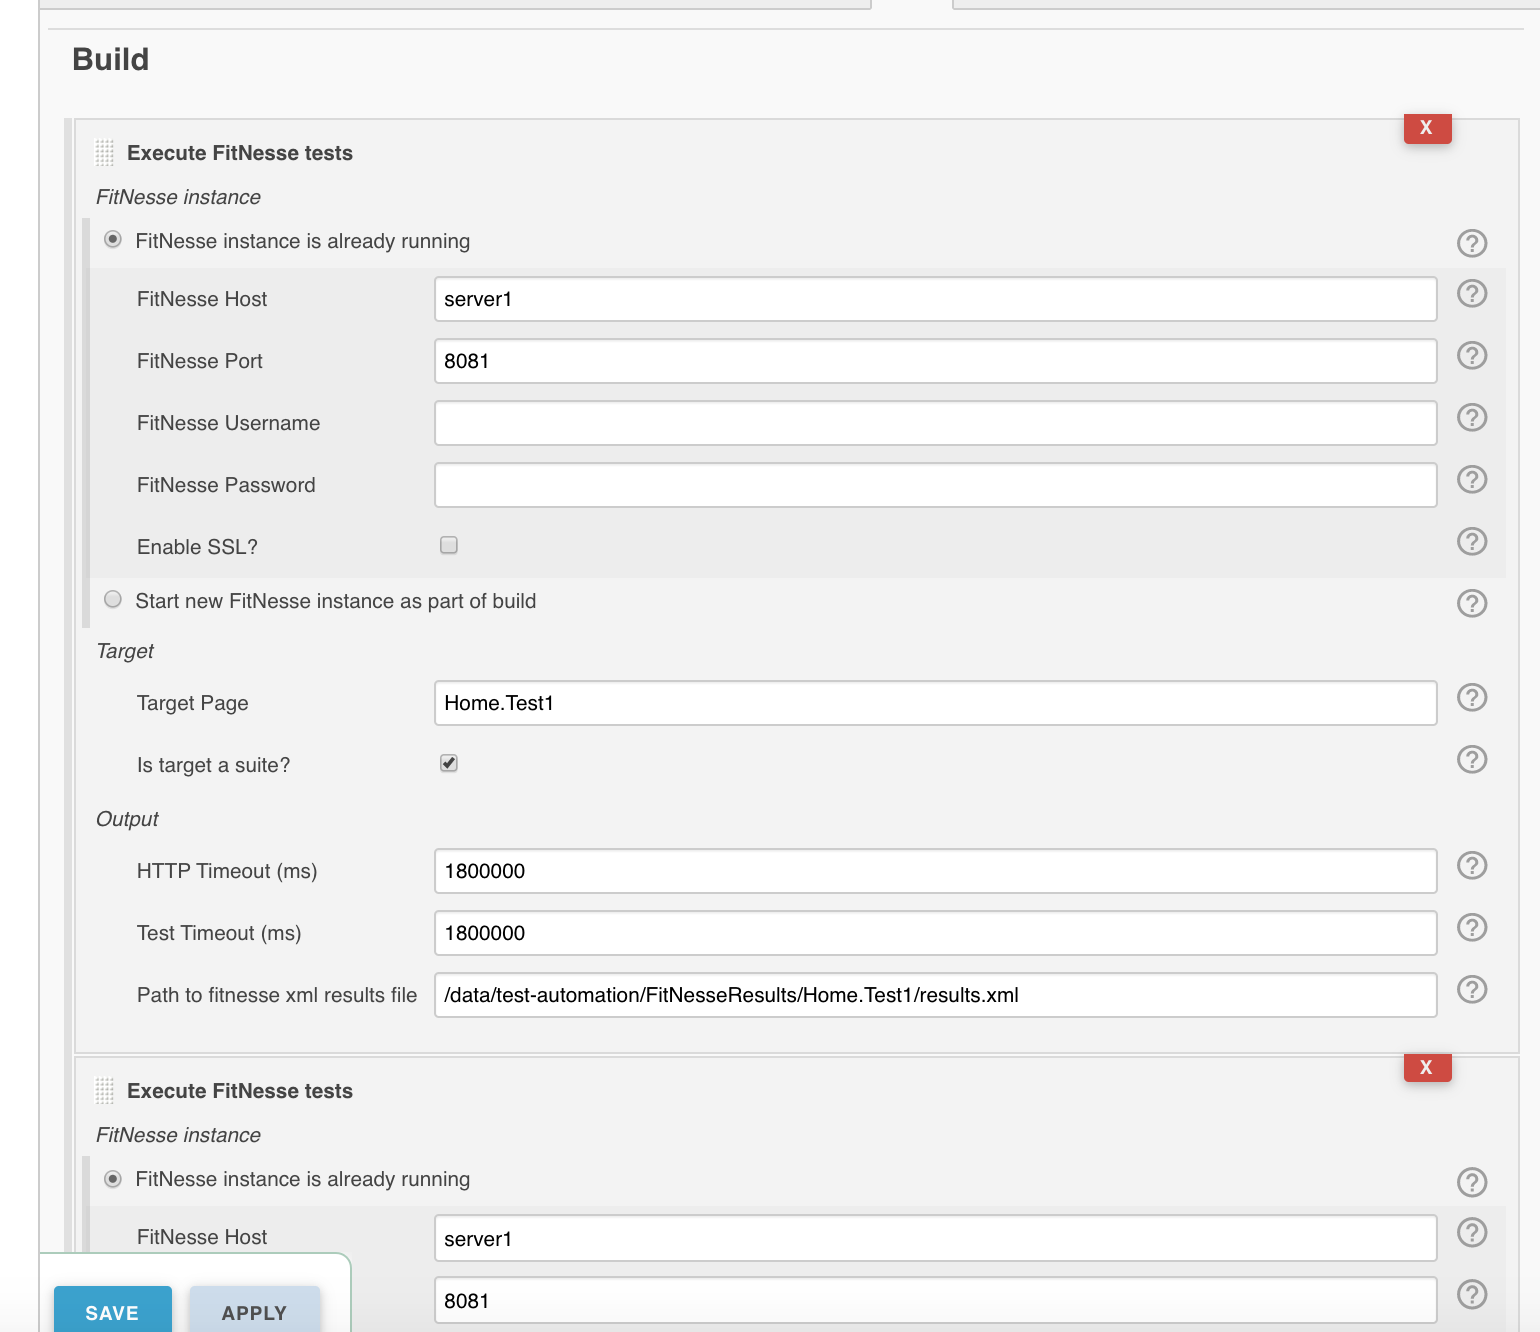Edit second step's FitNesse Host field
The width and height of the screenshot is (1540, 1332).
pyautogui.click(x=935, y=1238)
